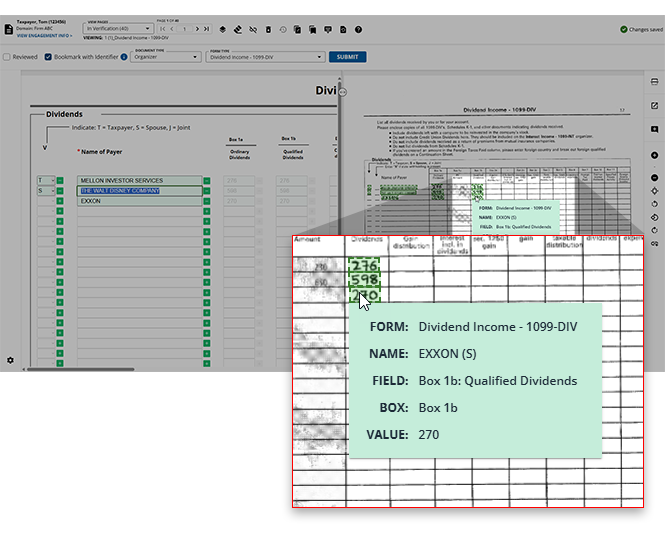Open View Engagement Info link
The image size is (665, 540).
[x=44, y=35]
